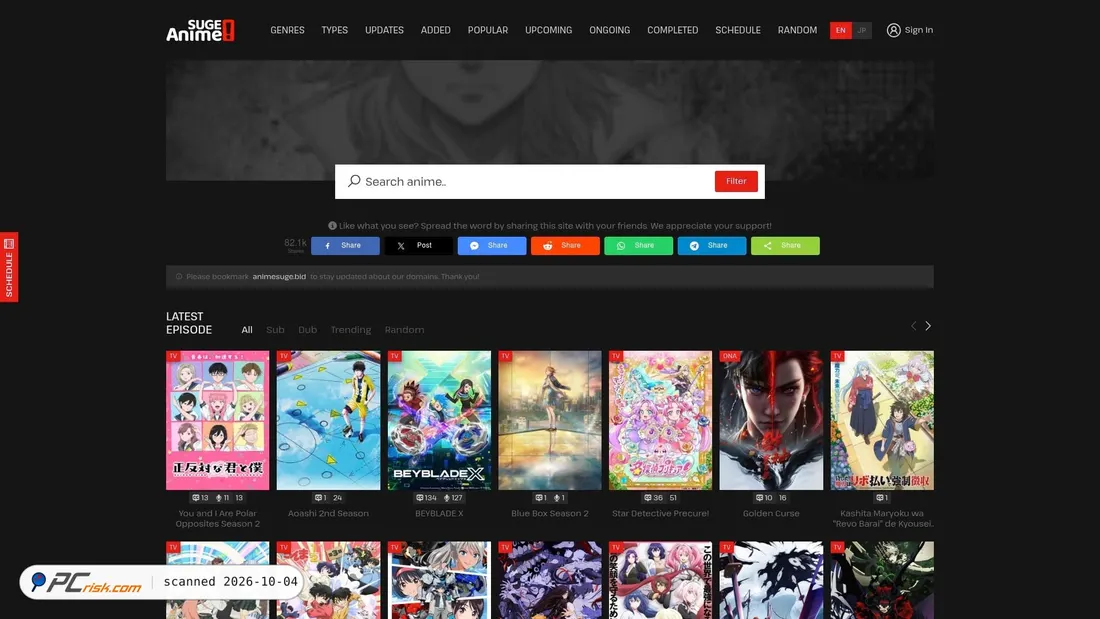Click the Blue Box Season 2 title
The width and height of the screenshot is (1100, 619).
pos(550,514)
